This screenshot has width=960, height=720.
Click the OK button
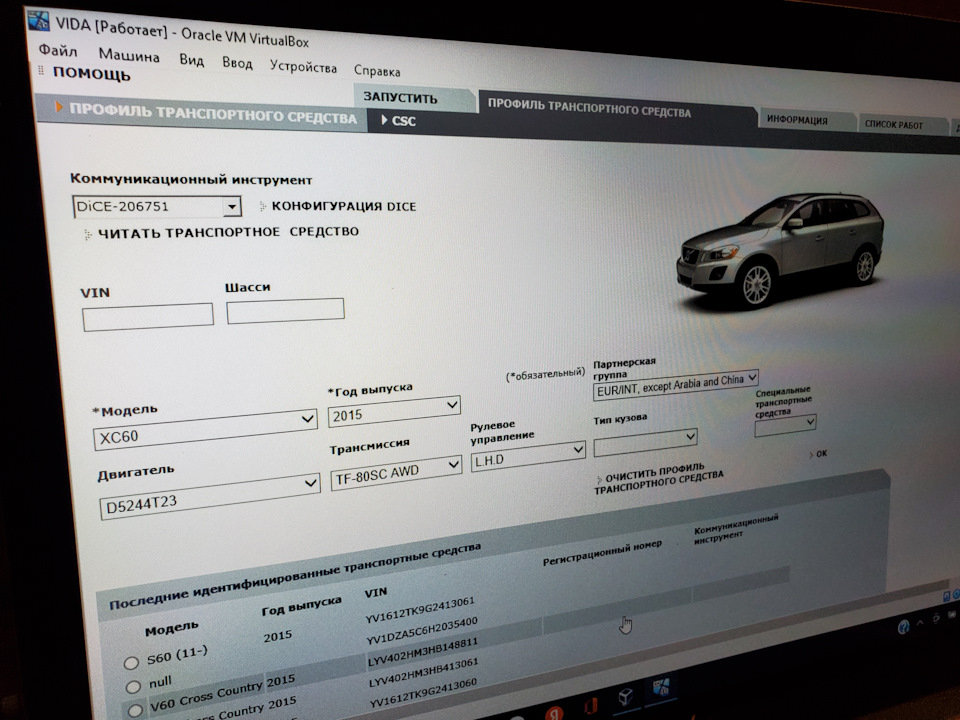pyautogui.click(x=822, y=454)
